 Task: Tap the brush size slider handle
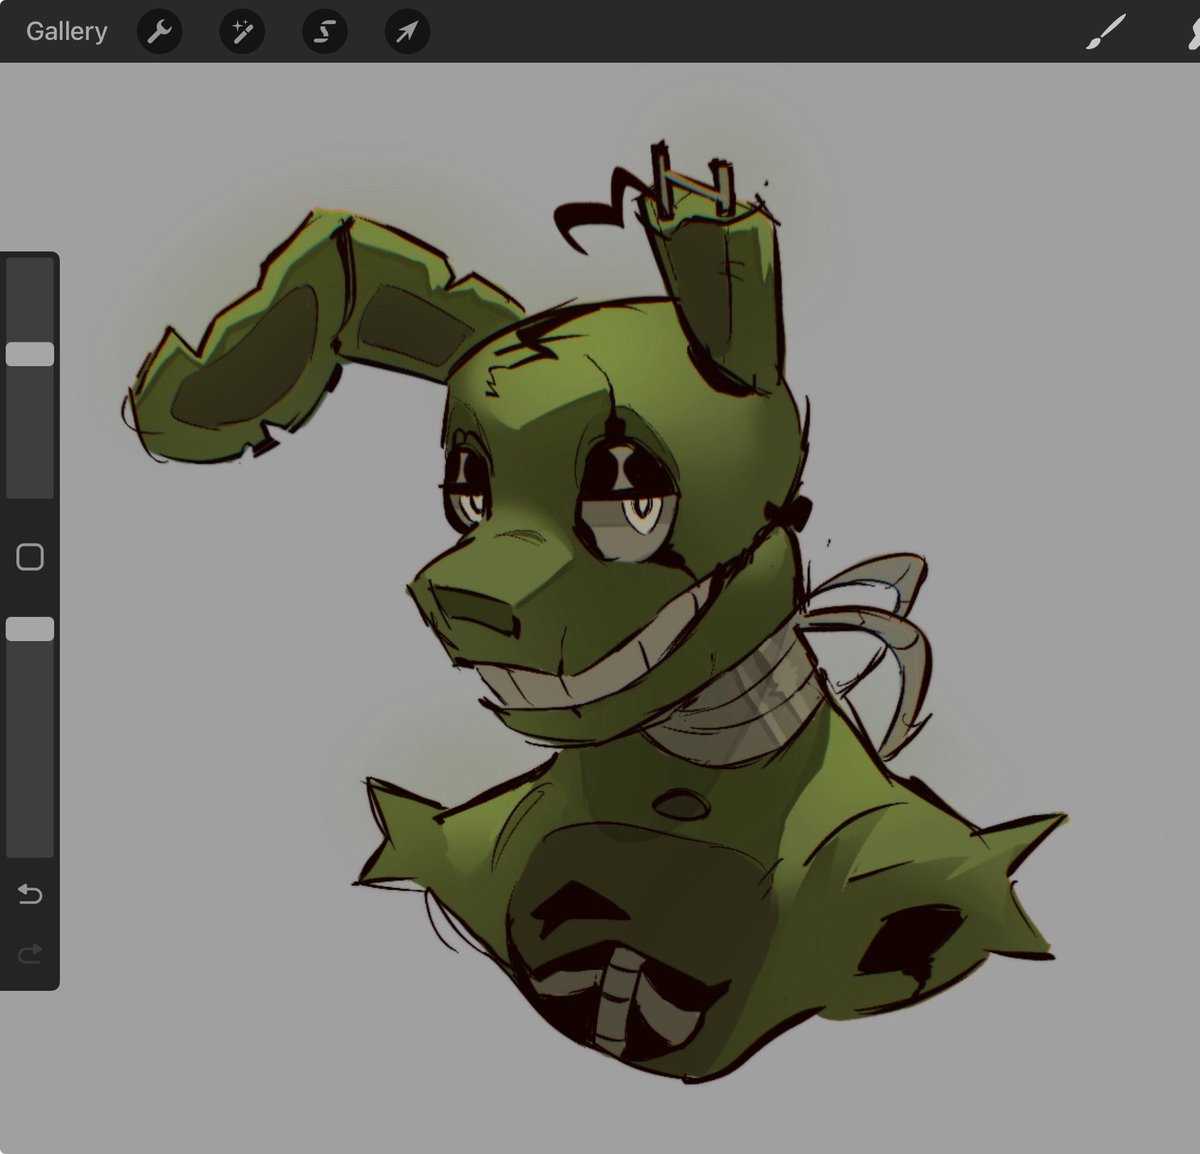point(30,354)
